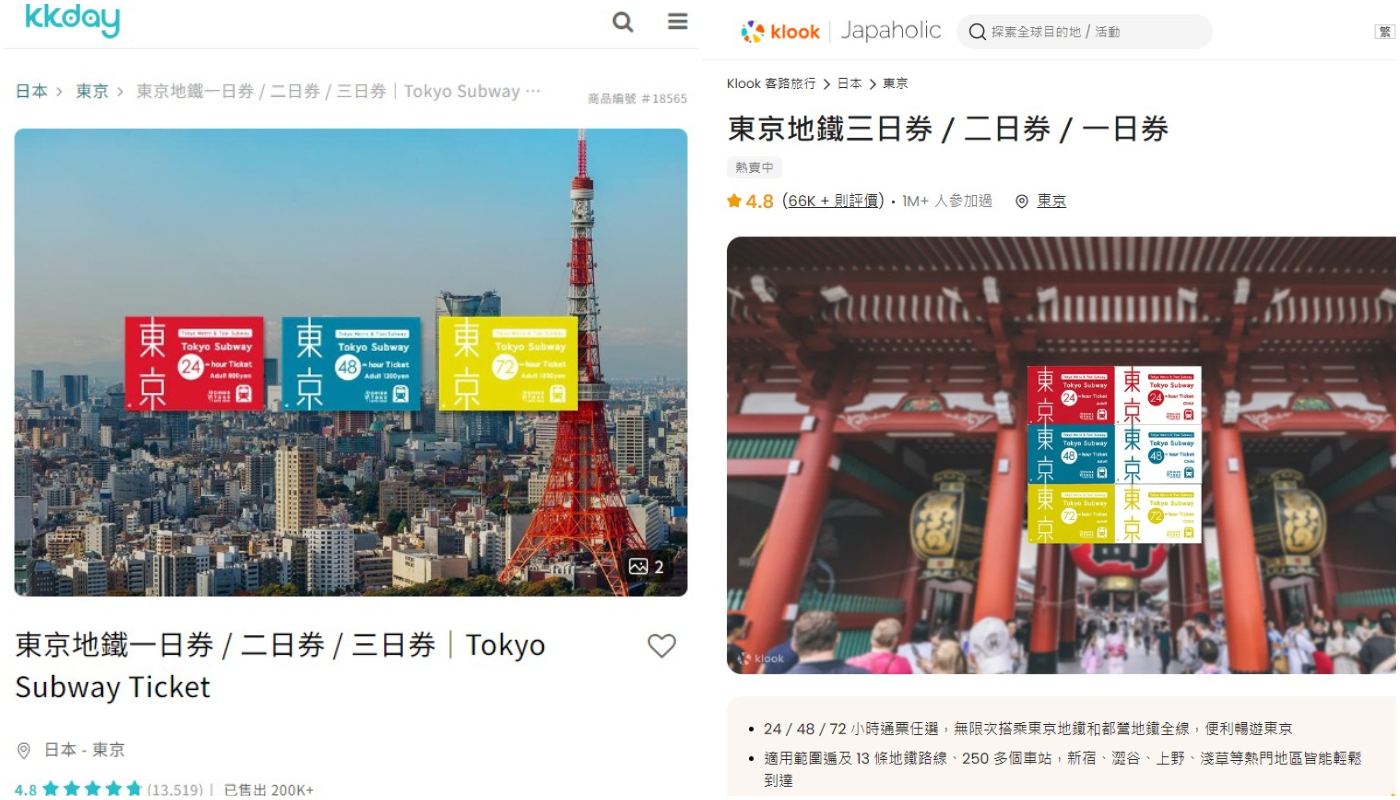Click KKday 商品編號 #18565 text
The width and height of the screenshot is (1400, 800).
[x=637, y=98]
